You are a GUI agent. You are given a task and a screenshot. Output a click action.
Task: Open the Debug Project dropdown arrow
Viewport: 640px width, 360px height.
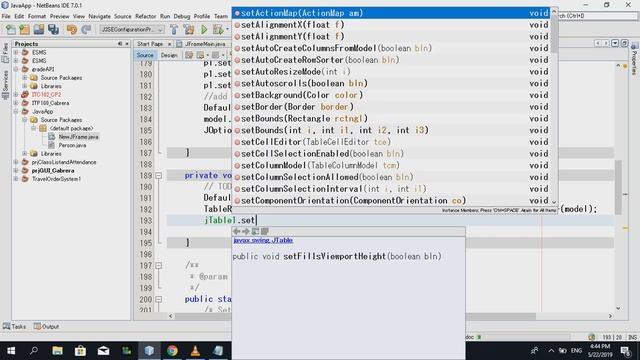[x=227, y=29]
